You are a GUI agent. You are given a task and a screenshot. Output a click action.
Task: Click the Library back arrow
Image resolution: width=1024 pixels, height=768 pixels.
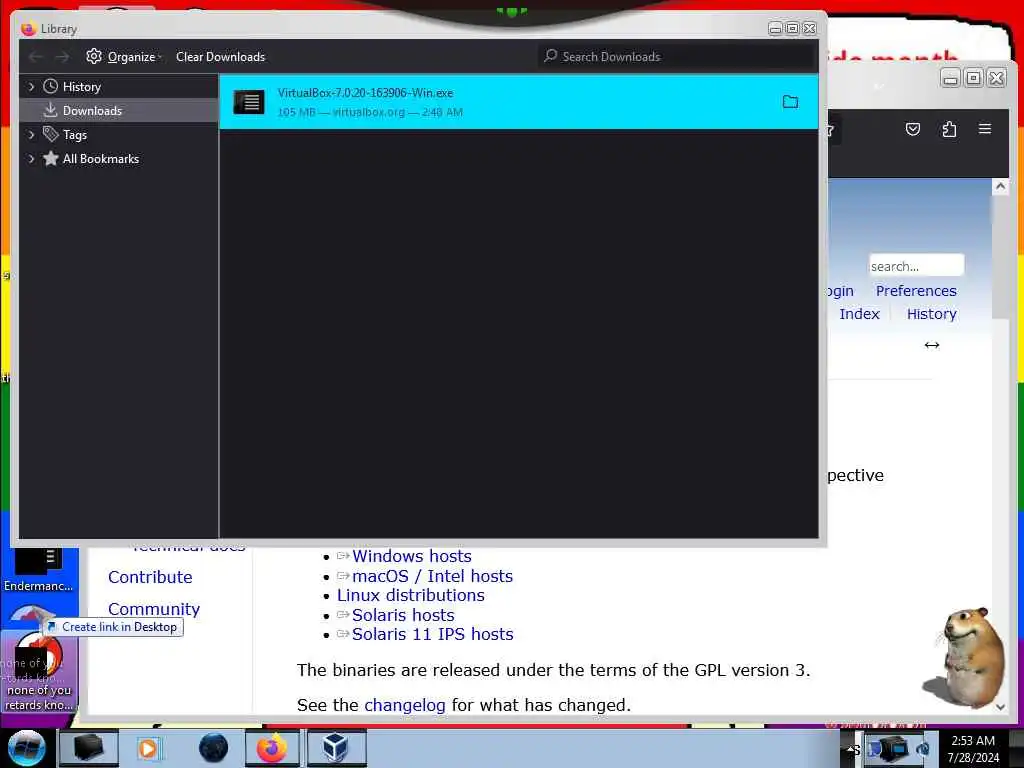point(36,57)
